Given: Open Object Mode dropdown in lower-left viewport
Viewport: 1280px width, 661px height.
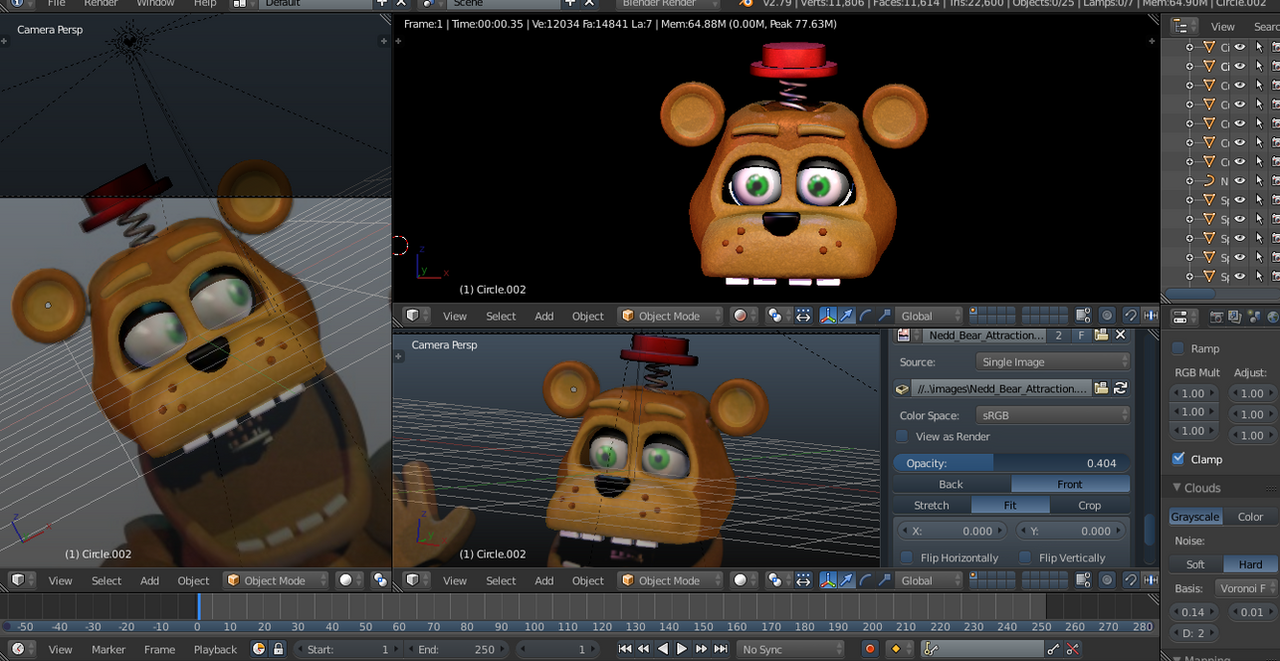Looking at the screenshot, I should click(276, 581).
